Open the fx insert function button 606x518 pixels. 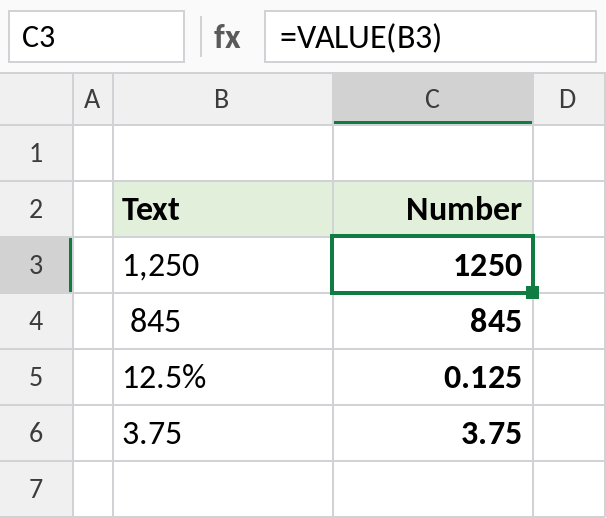(227, 37)
